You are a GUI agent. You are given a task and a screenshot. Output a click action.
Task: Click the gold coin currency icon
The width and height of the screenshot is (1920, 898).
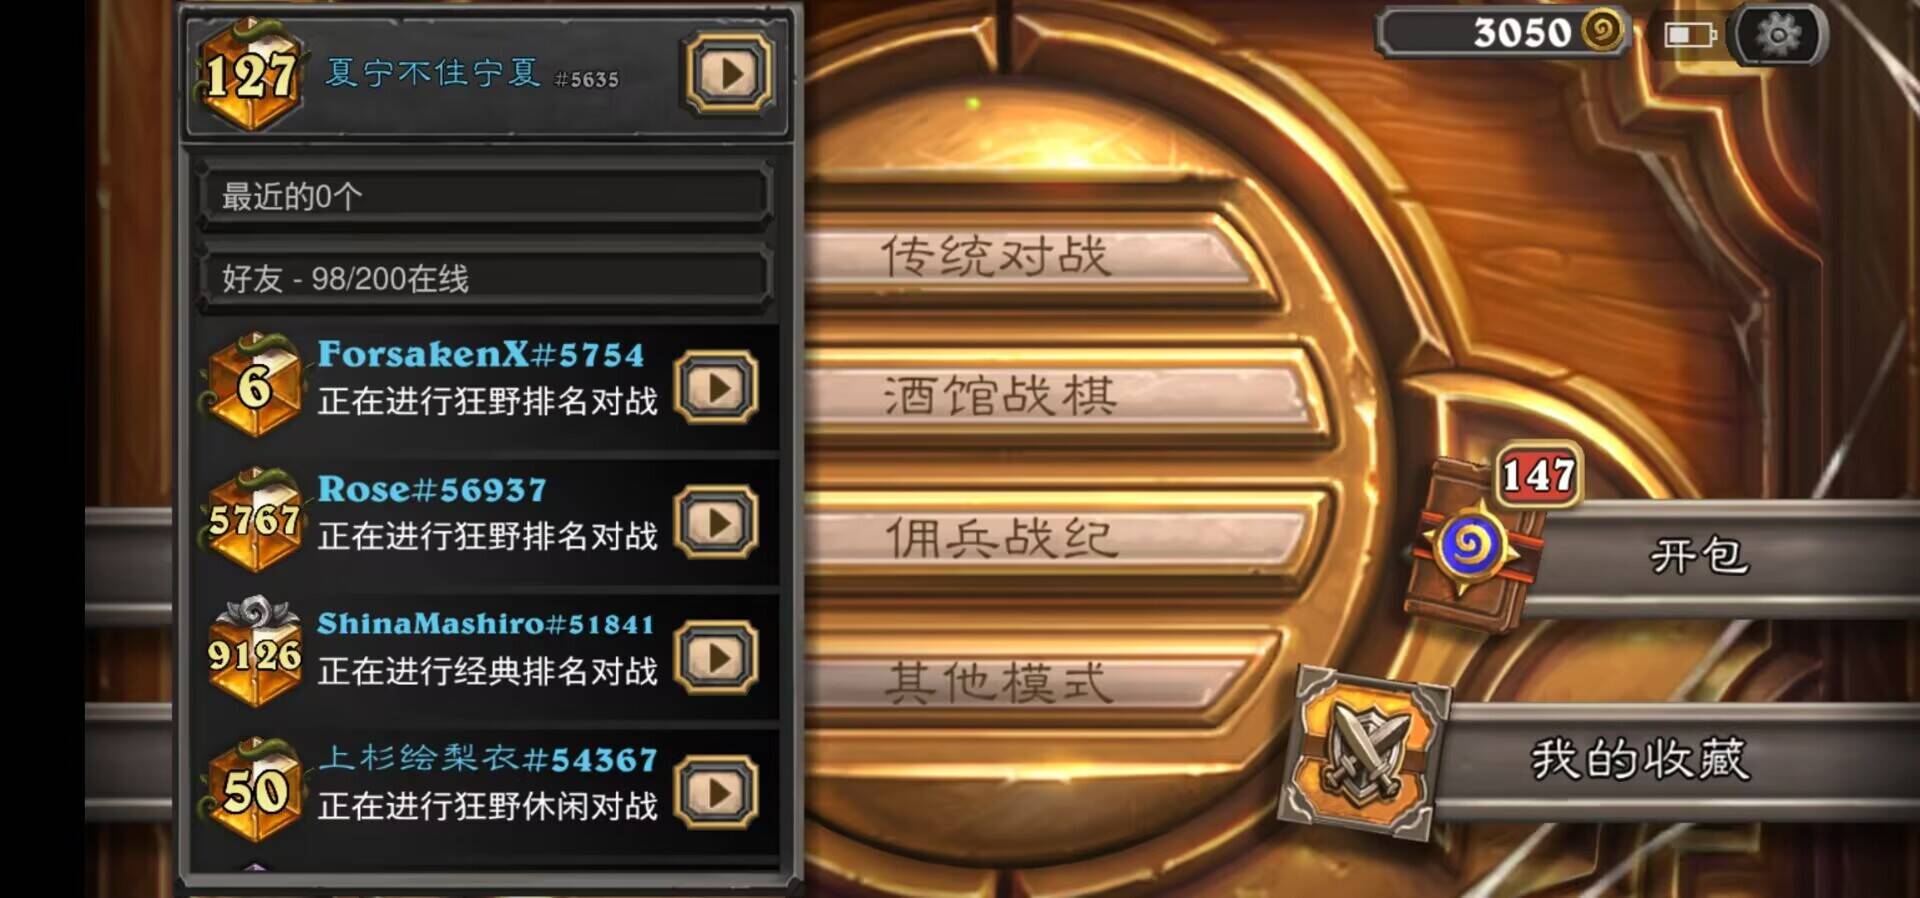point(1602,30)
